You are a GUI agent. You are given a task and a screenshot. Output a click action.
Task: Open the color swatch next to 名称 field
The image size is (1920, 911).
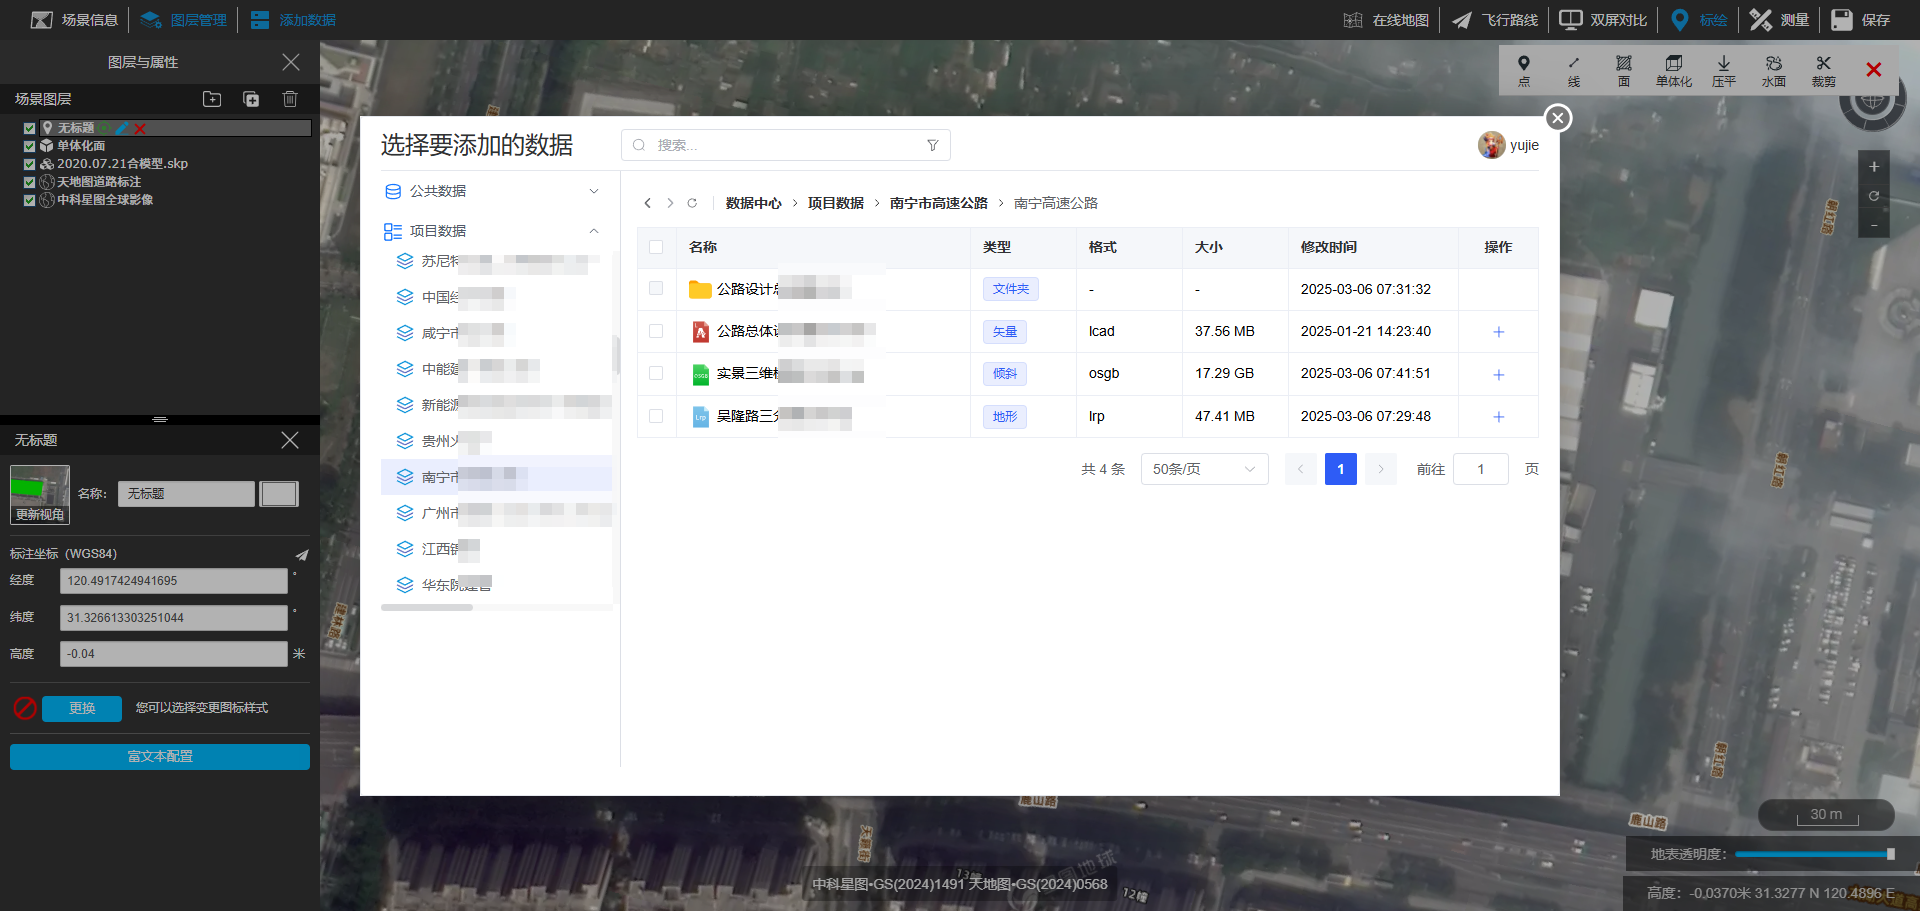(279, 494)
